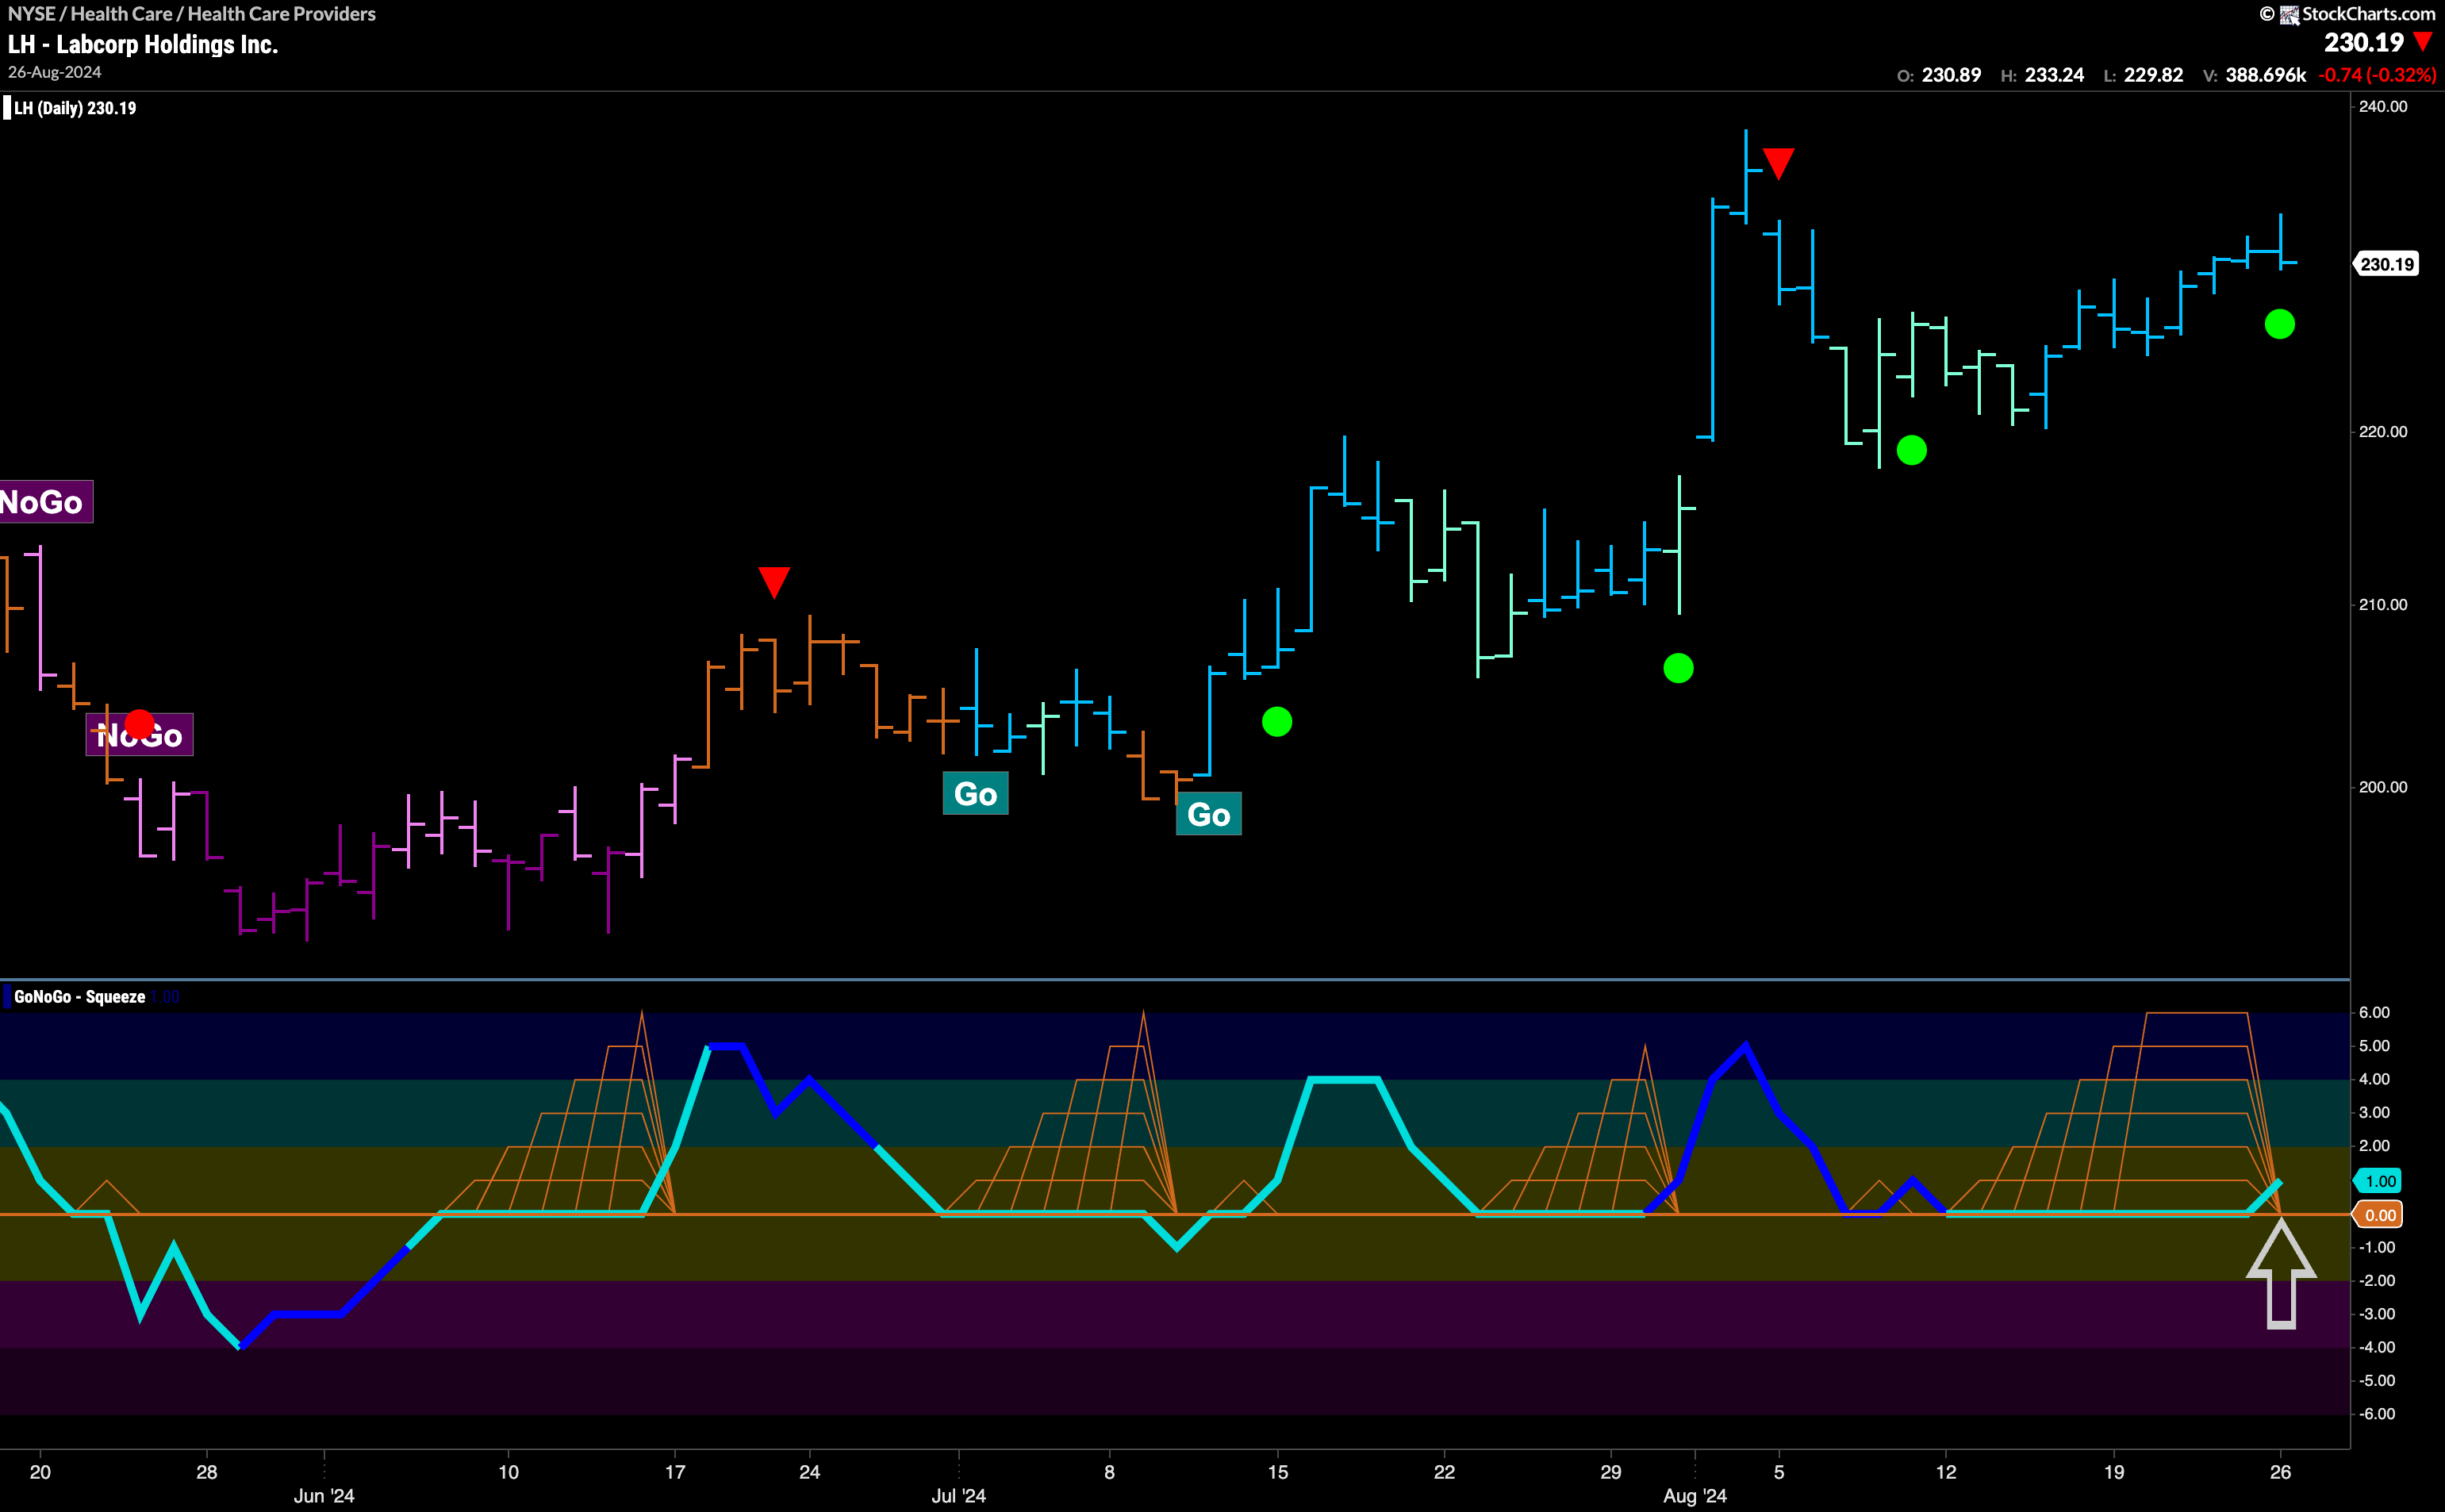The width and height of the screenshot is (2445, 1512).
Task: Click the green dot near the August 9 bar
Action: (1911, 450)
